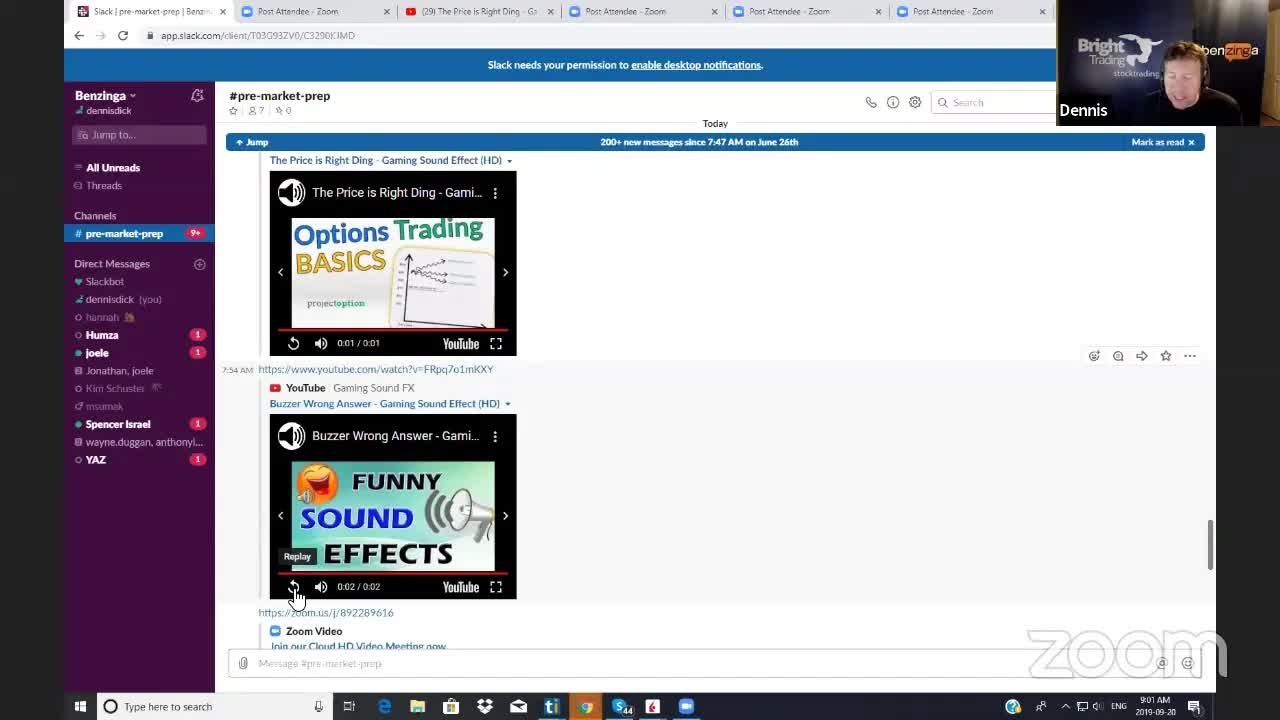1280x720 pixels.
Task: Go to next video on Price is Right player
Action: point(505,272)
